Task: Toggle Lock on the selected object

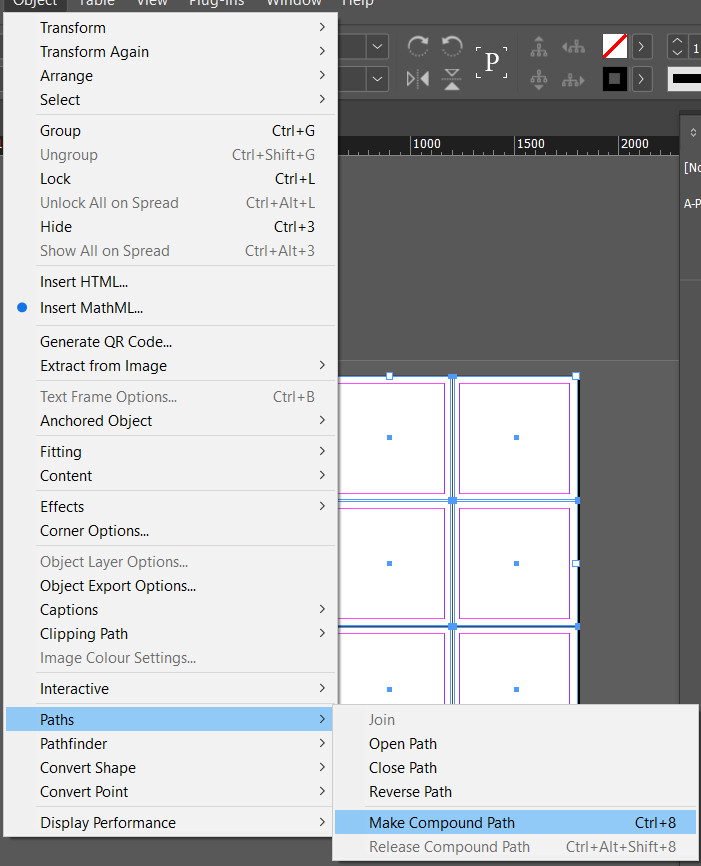Action: [x=55, y=178]
